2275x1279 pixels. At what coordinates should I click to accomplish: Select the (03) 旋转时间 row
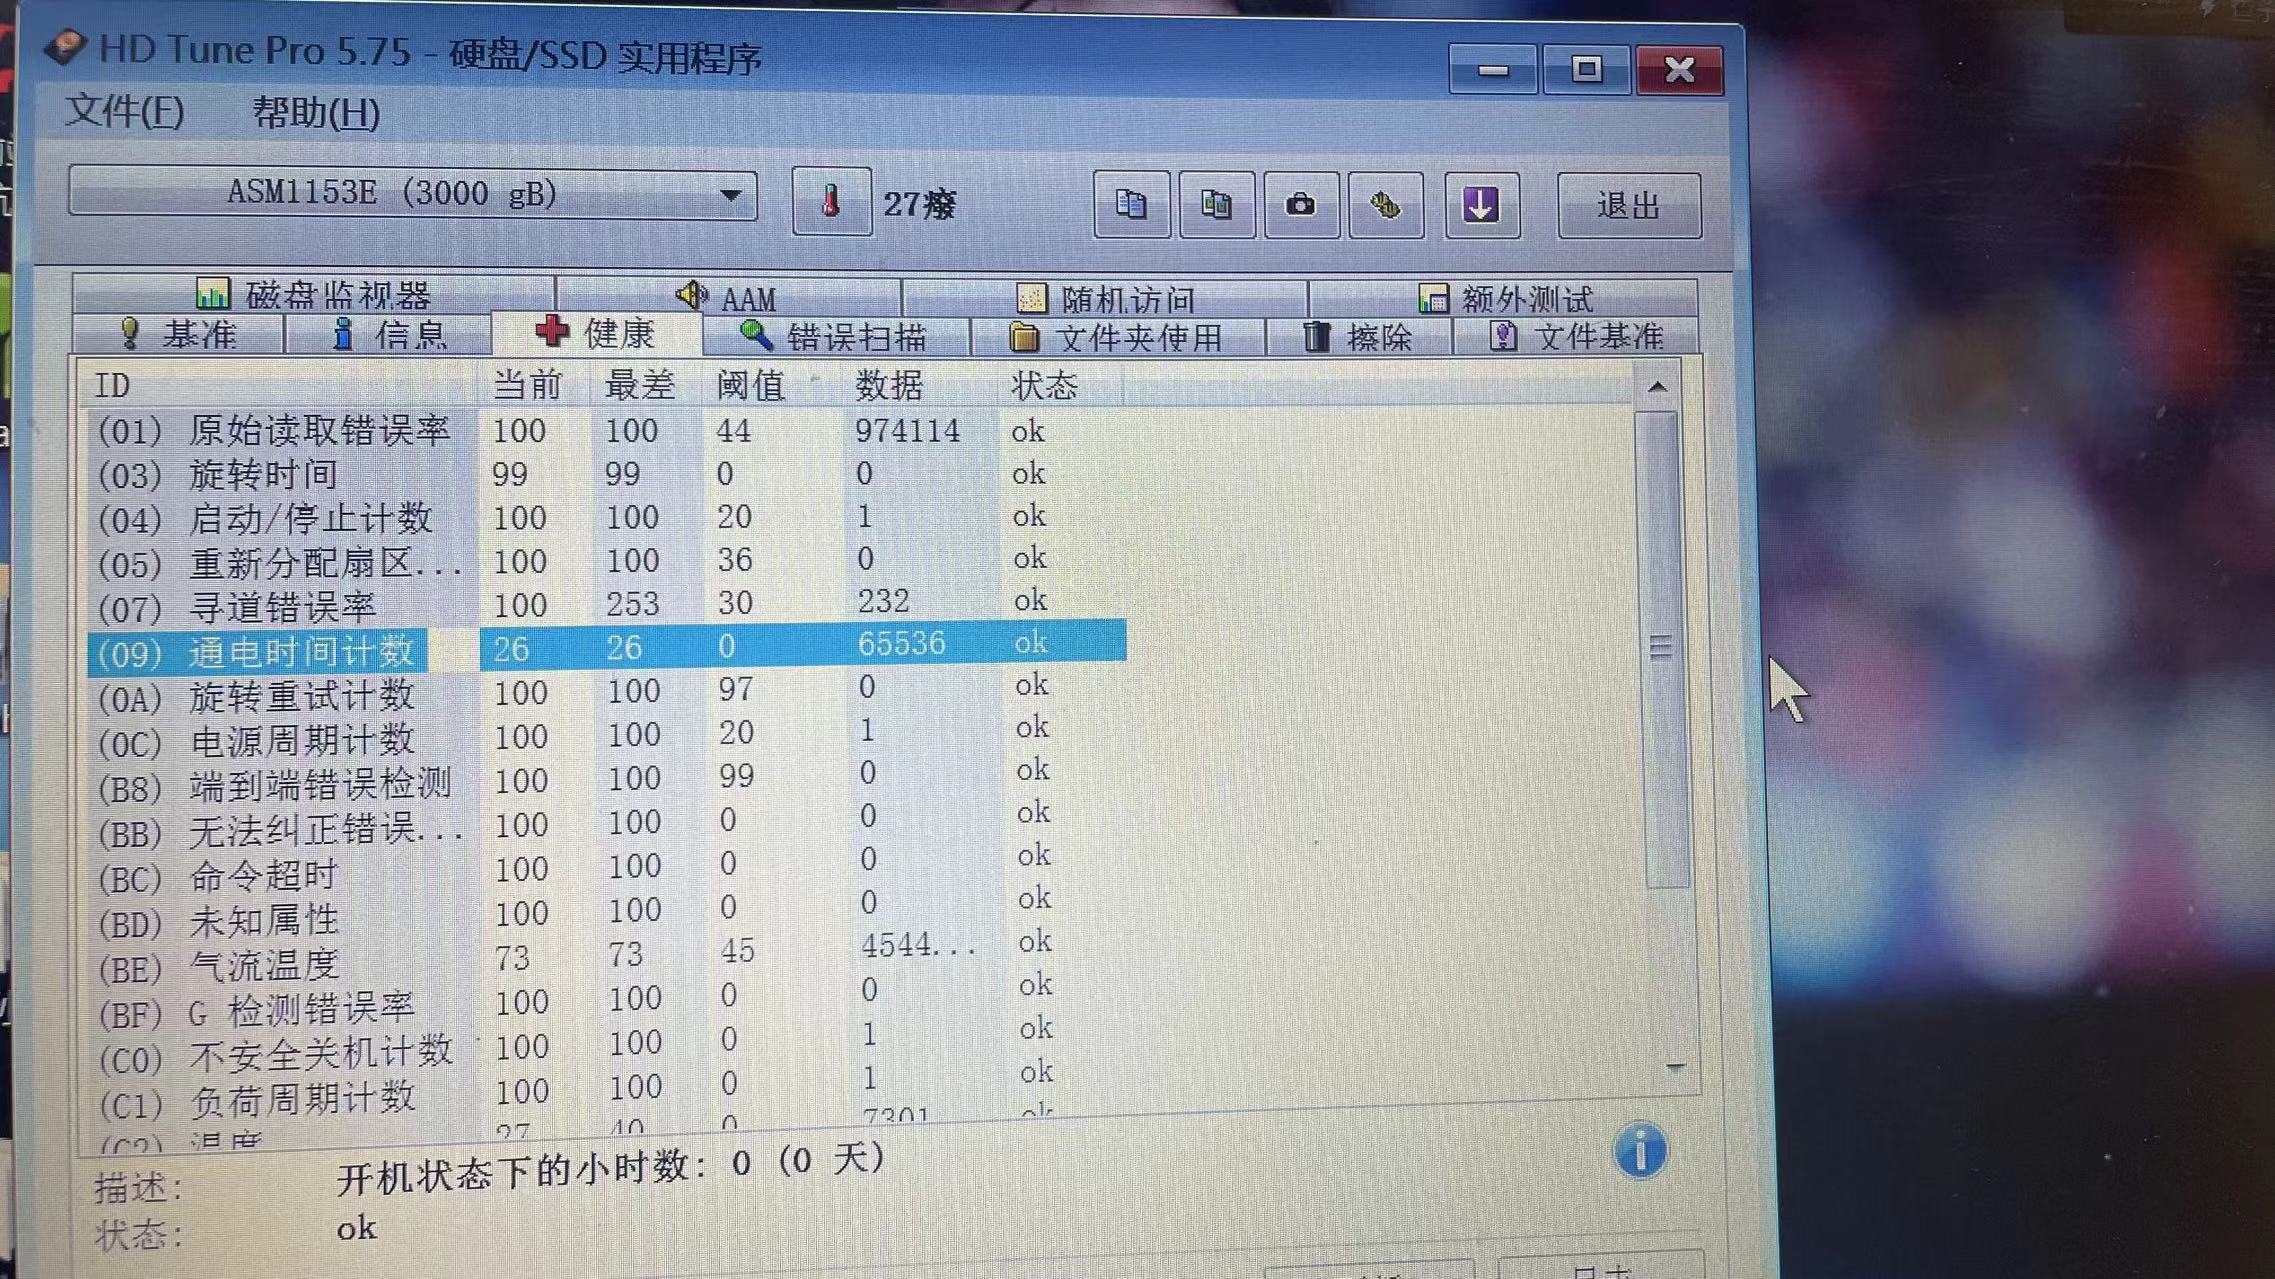[606, 474]
